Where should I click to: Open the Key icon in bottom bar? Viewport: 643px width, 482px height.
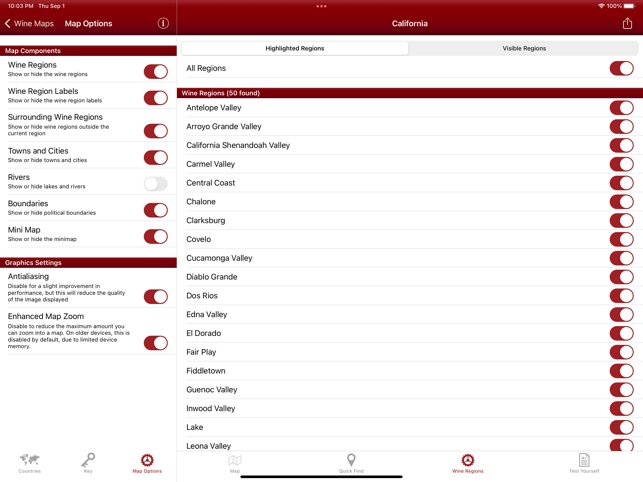pos(88,461)
